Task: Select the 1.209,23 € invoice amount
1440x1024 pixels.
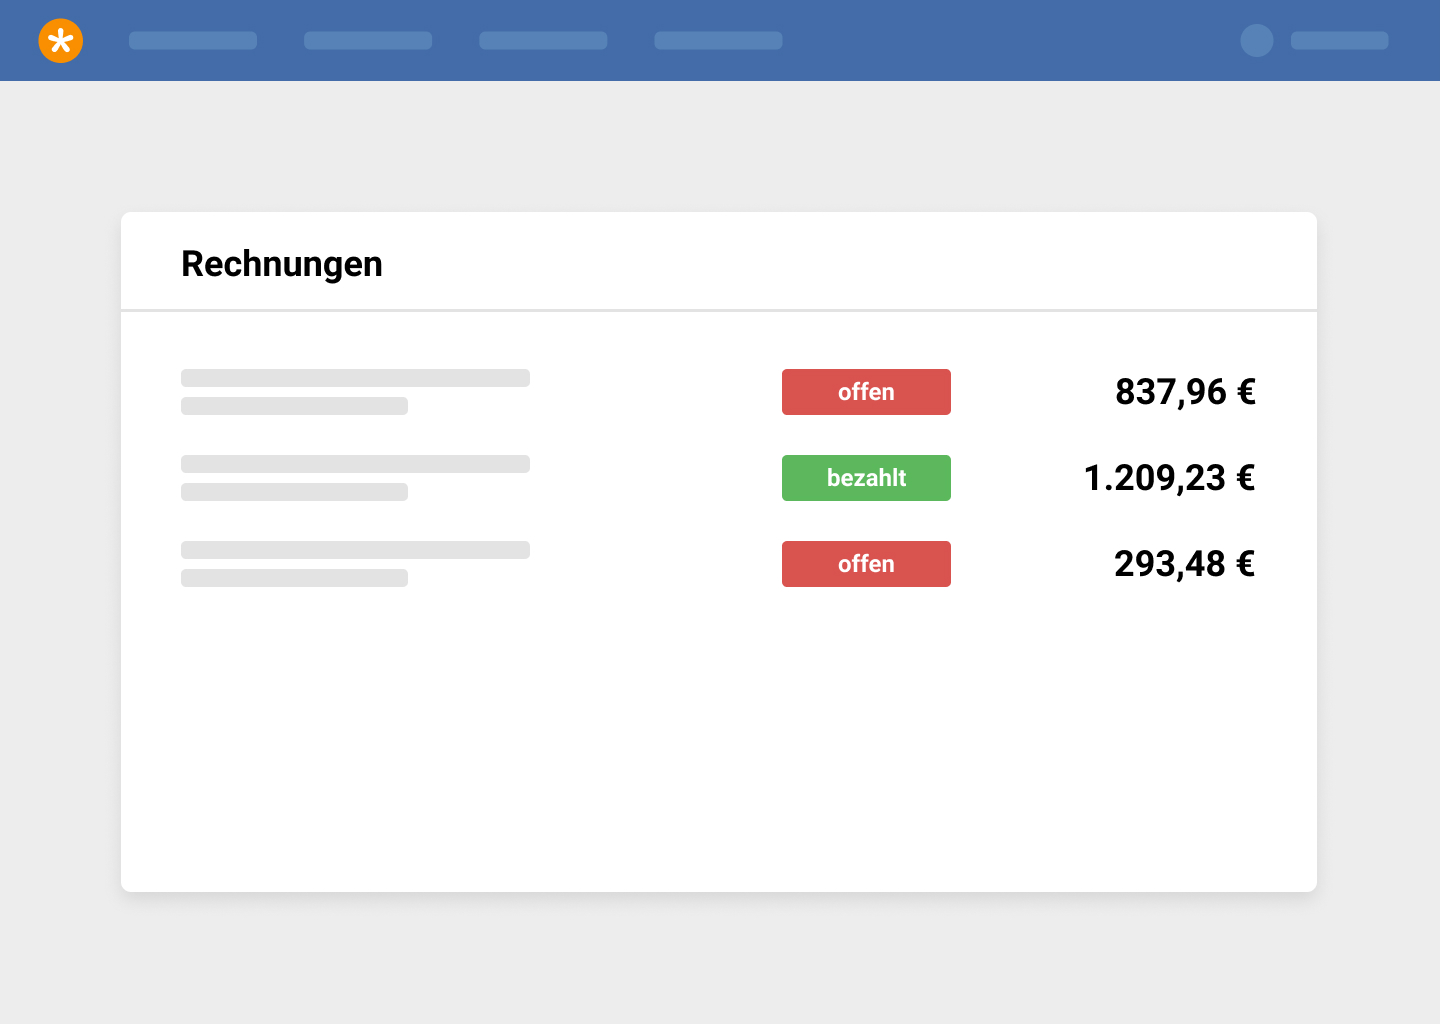Action: (1169, 478)
